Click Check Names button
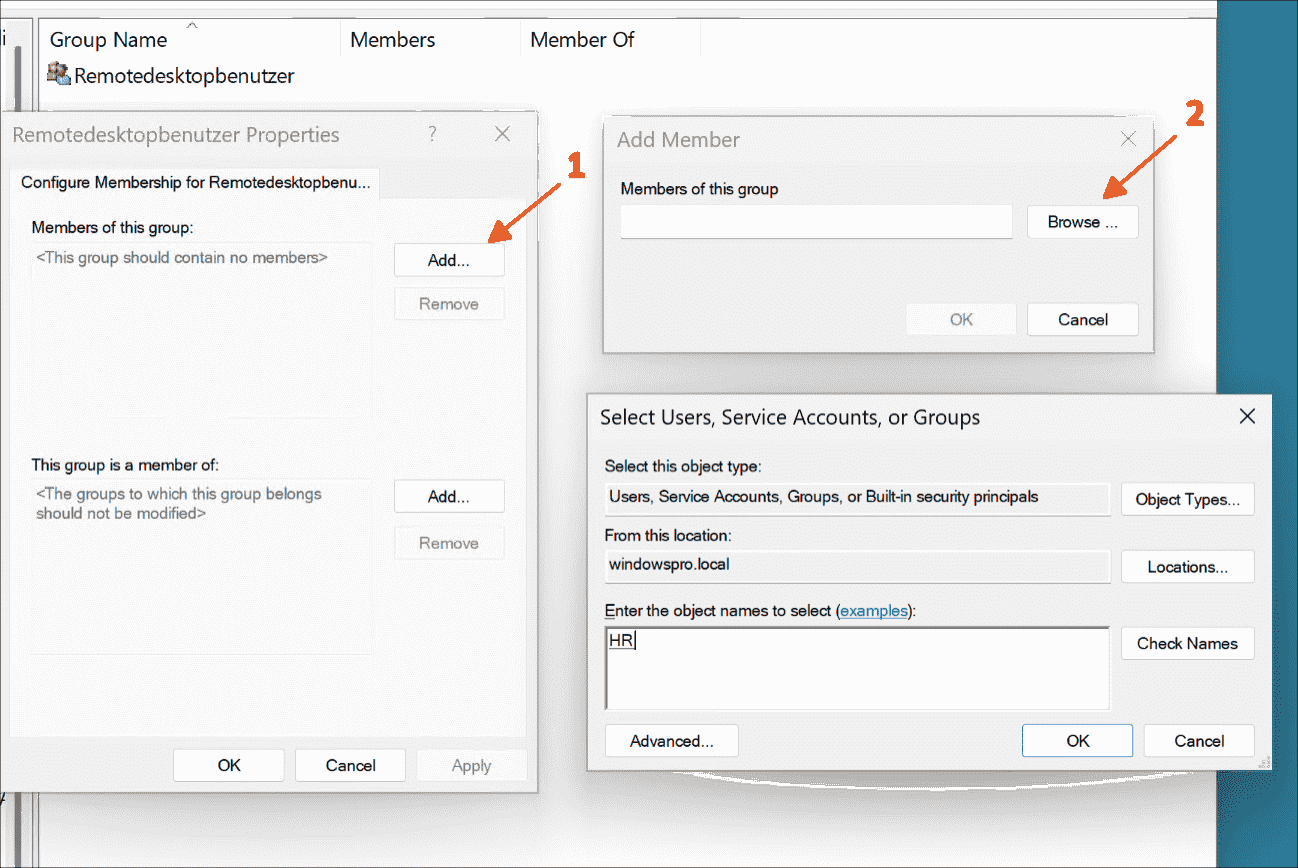Viewport: 1298px width, 868px height. (1188, 643)
